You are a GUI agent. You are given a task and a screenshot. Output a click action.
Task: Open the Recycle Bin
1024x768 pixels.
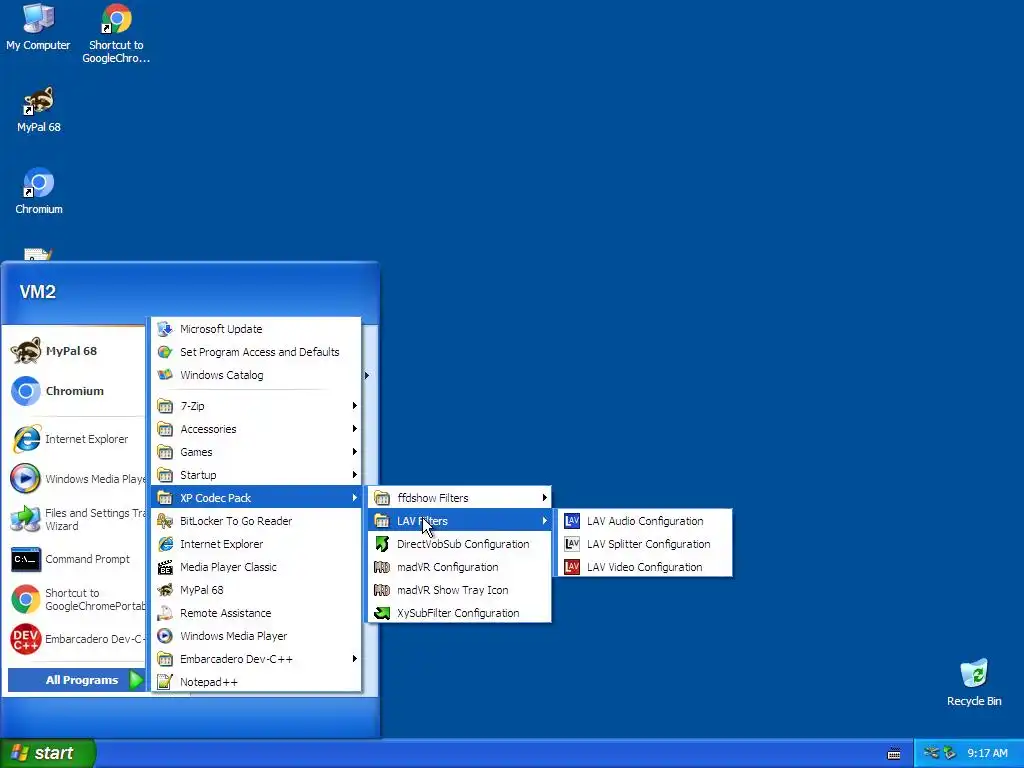point(974,683)
